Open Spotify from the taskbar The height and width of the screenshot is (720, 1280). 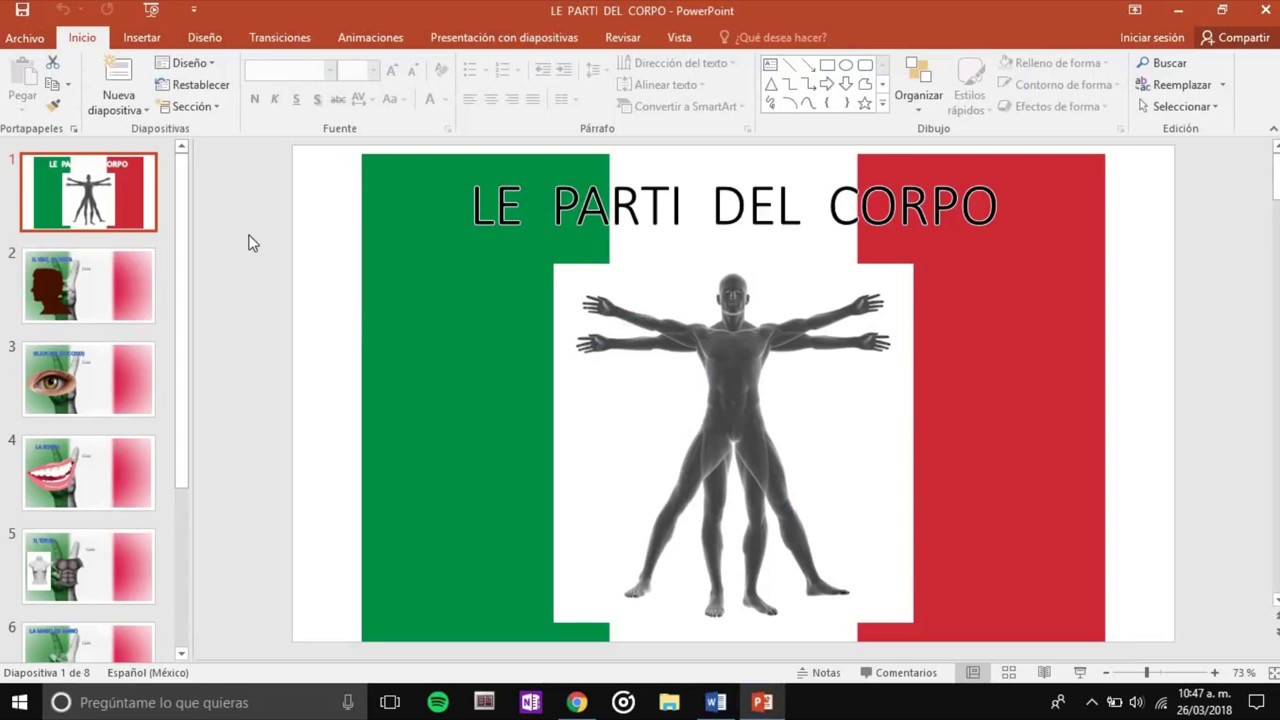click(x=438, y=702)
